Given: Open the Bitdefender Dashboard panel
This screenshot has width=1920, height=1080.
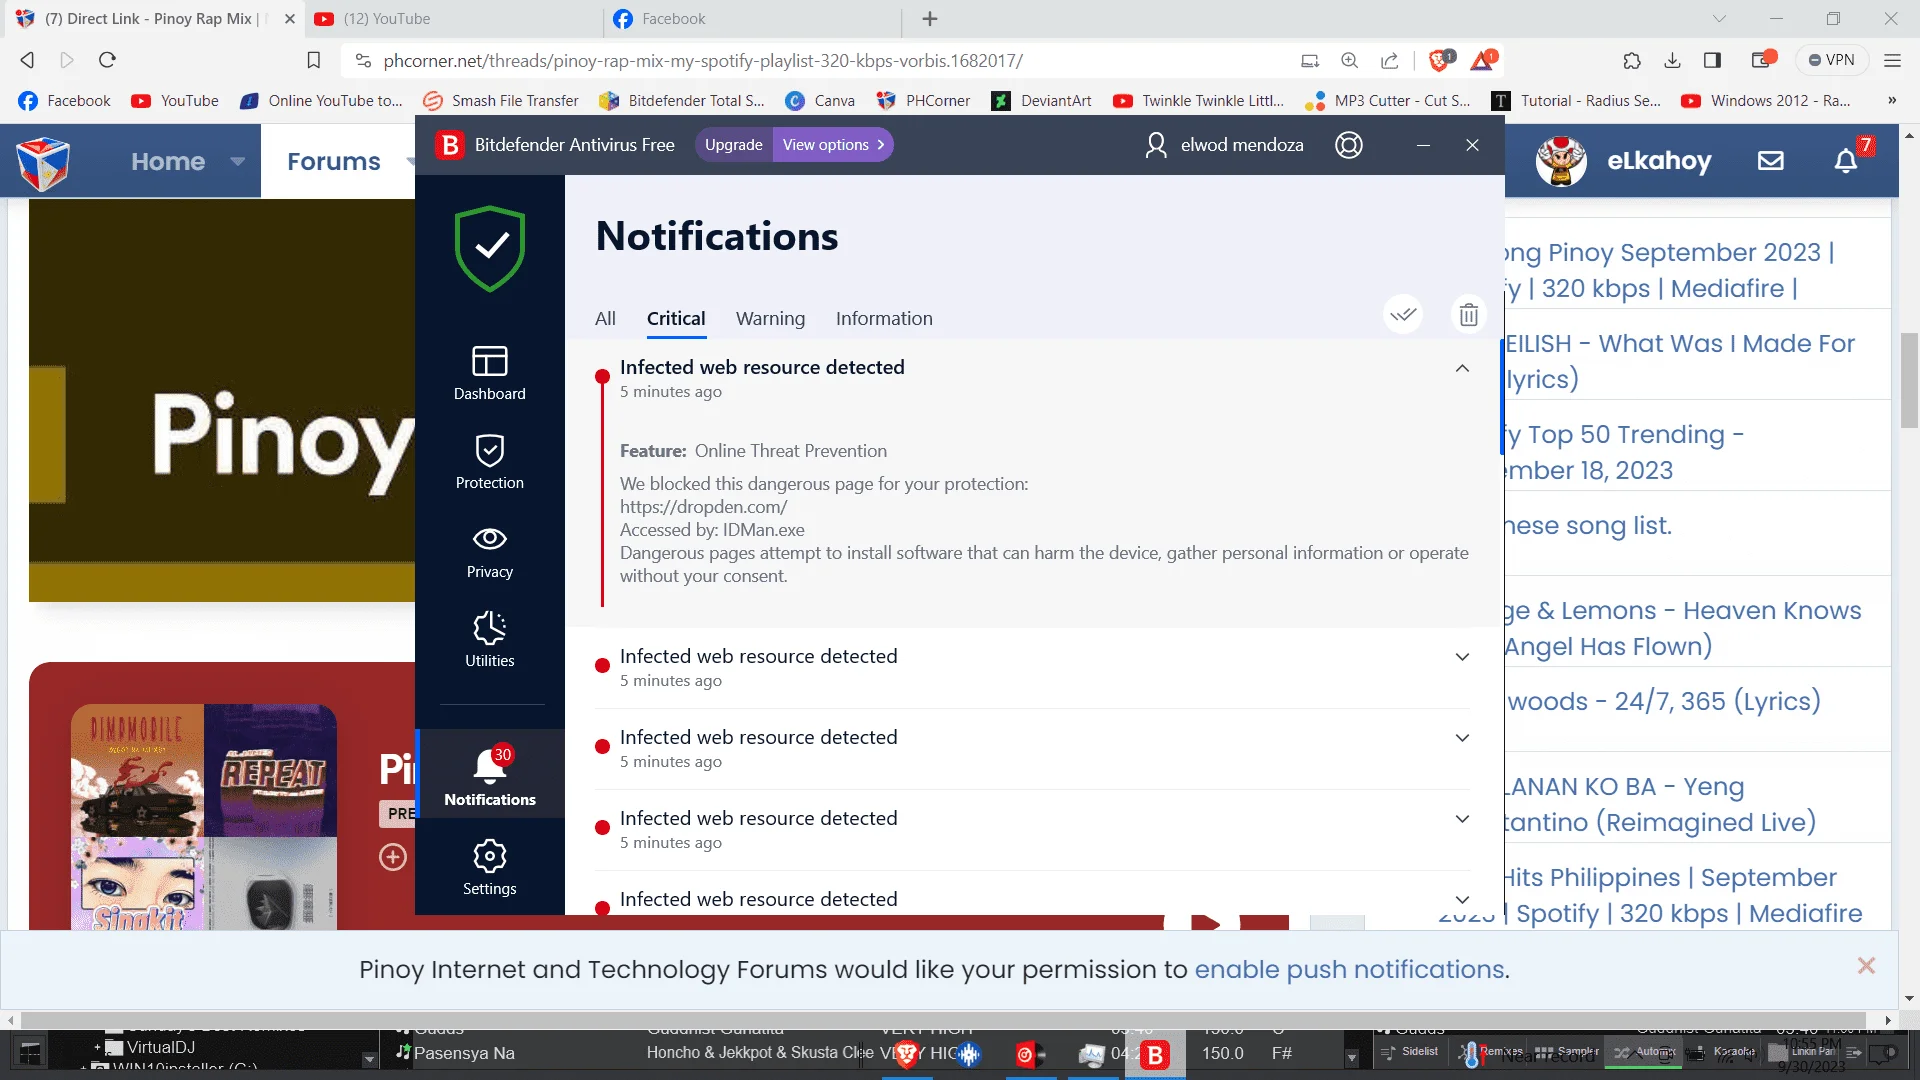Looking at the screenshot, I should pyautogui.click(x=489, y=373).
